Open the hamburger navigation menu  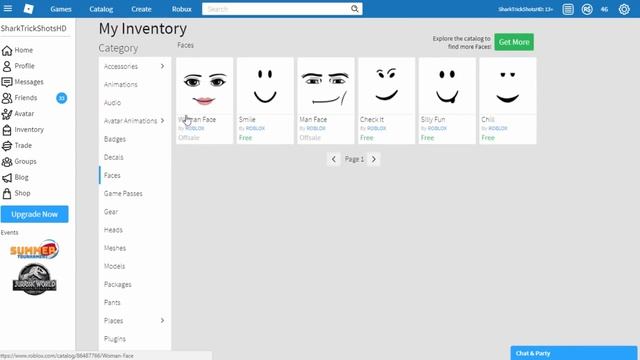pyautogui.click(x=8, y=9)
